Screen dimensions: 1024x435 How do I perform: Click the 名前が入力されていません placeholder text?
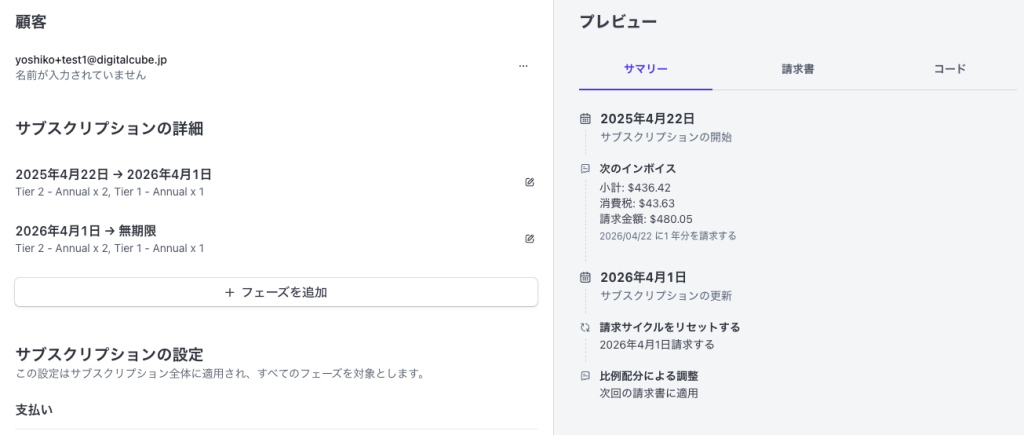[80, 75]
